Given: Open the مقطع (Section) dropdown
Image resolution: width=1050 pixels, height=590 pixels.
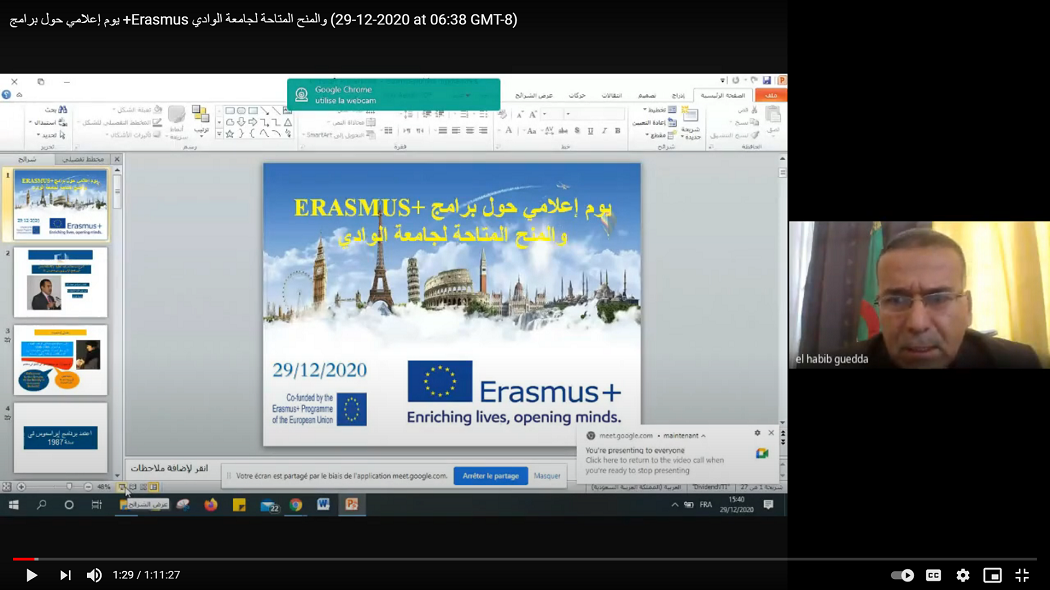Looking at the screenshot, I should click(660, 135).
